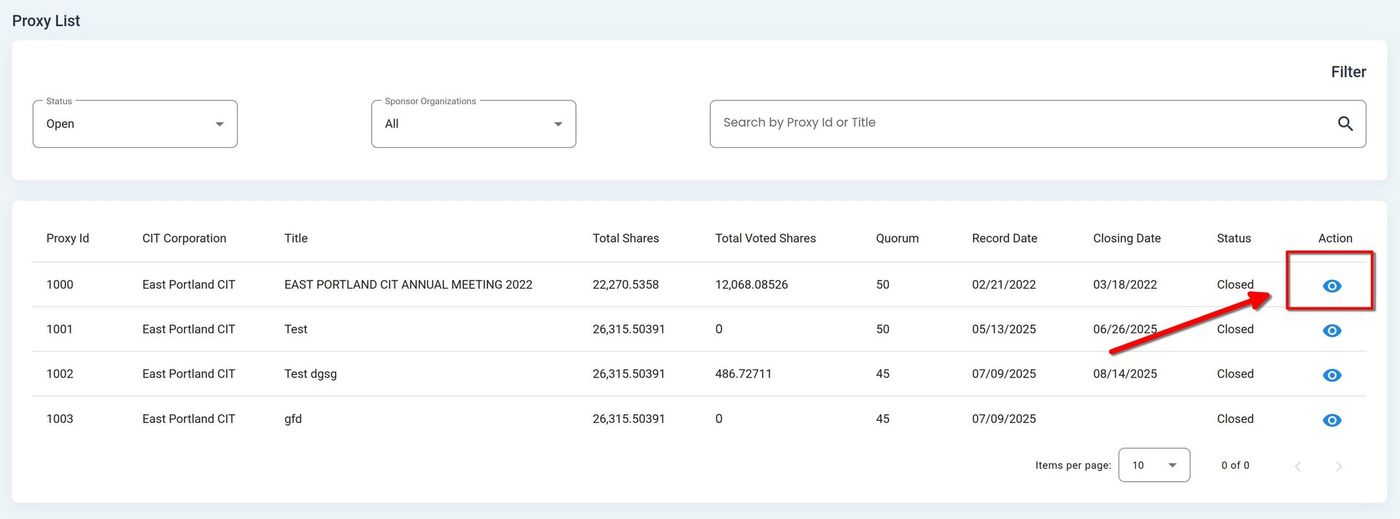Click the Title column header
Viewport: 1400px width, 519px height.
296,238
